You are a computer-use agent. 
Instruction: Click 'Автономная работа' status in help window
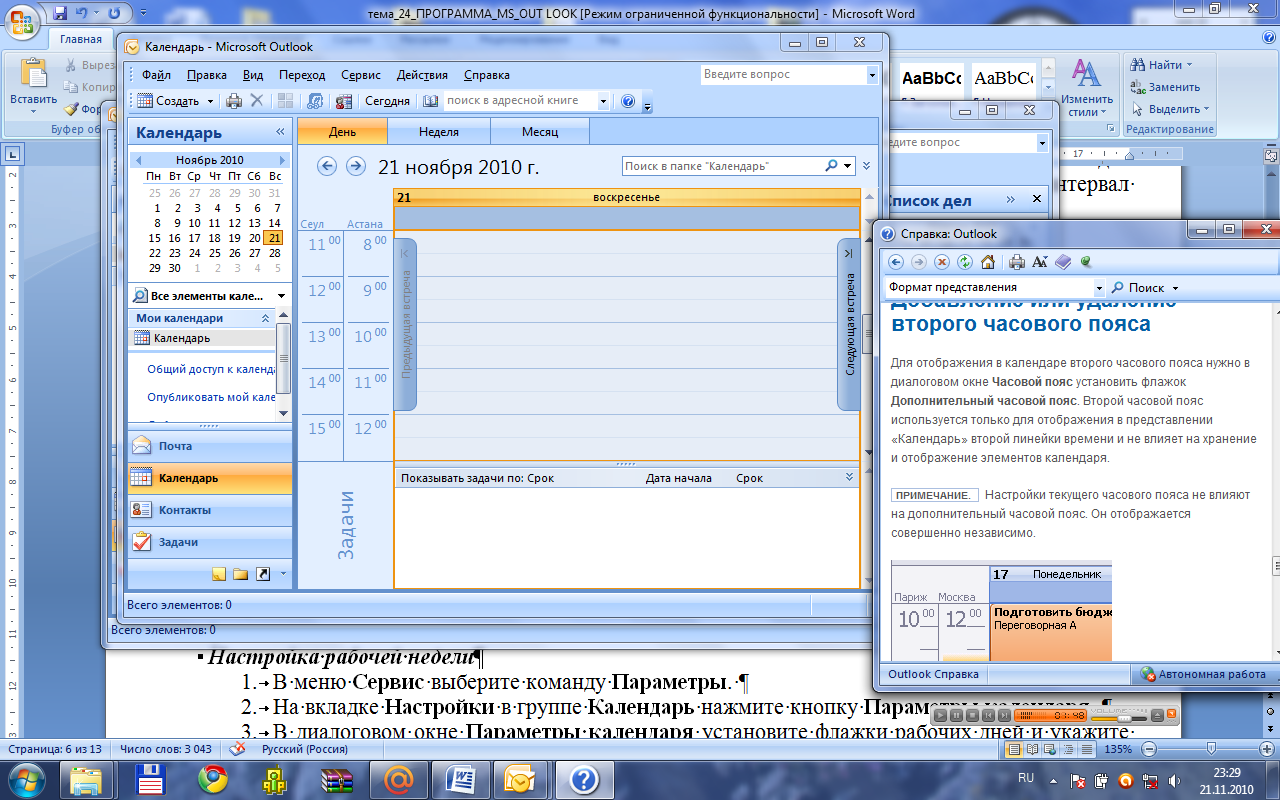click(1203, 674)
